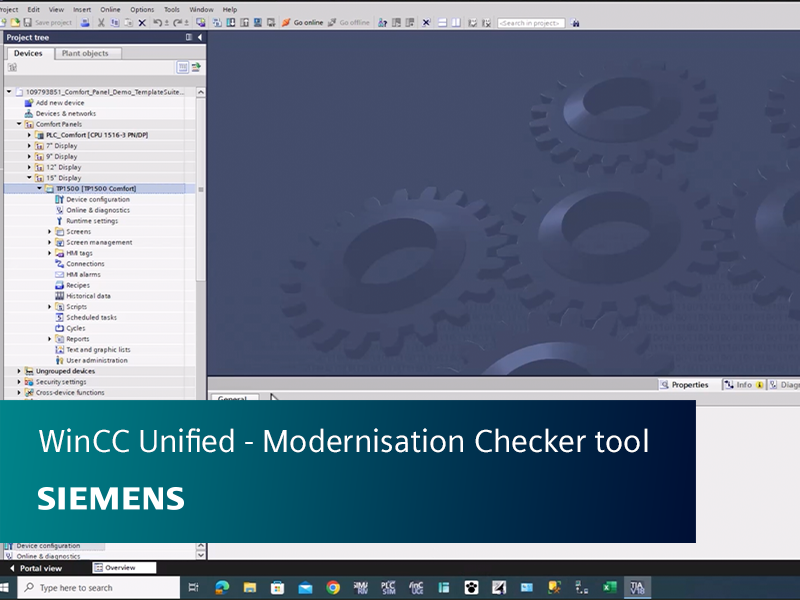This screenshot has width=800, height=600.
Task: Open the Options menu
Action: [141, 8]
